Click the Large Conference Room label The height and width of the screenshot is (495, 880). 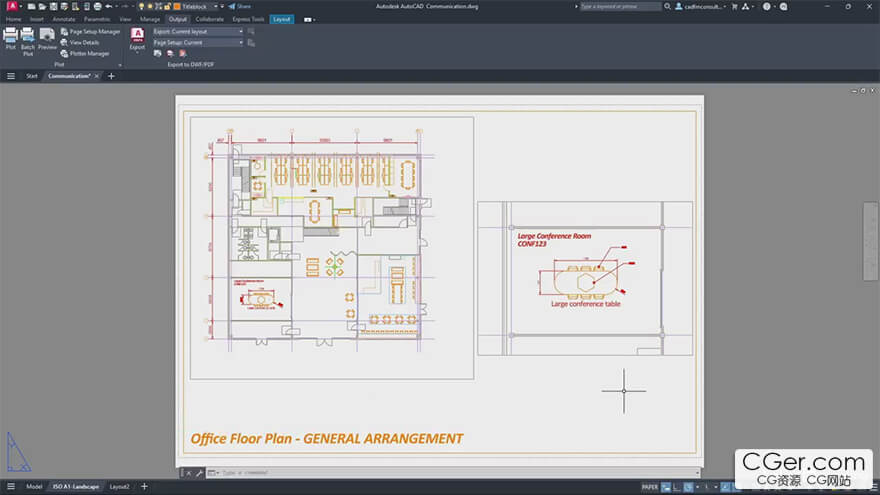click(554, 240)
